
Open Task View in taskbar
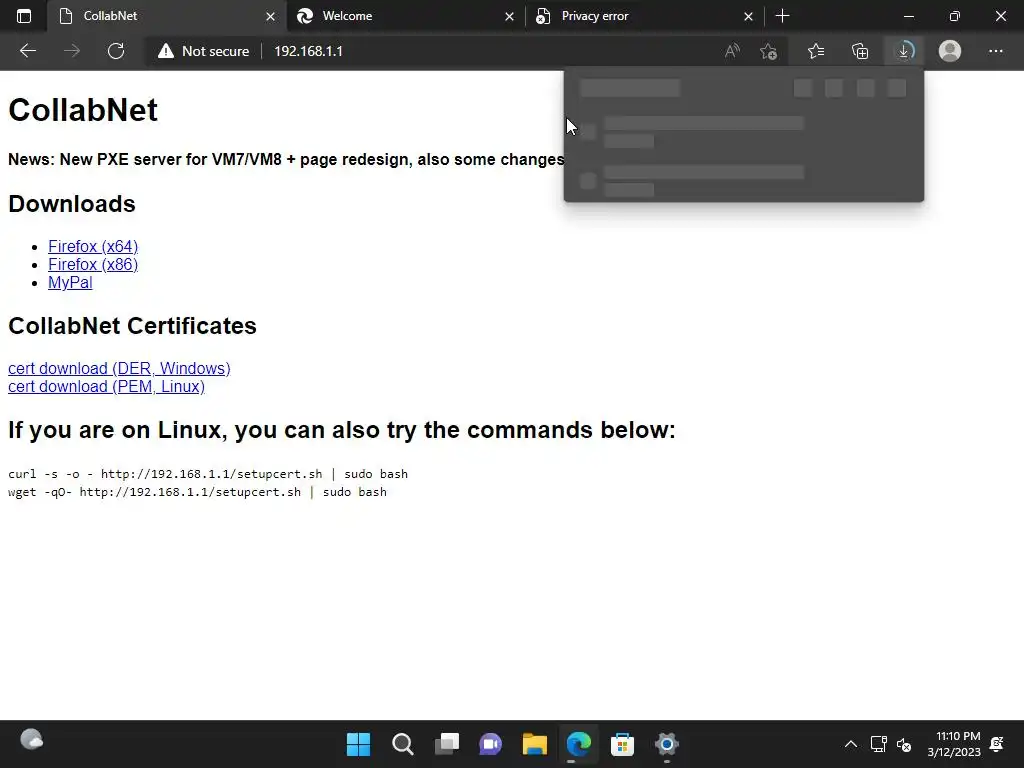point(447,744)
